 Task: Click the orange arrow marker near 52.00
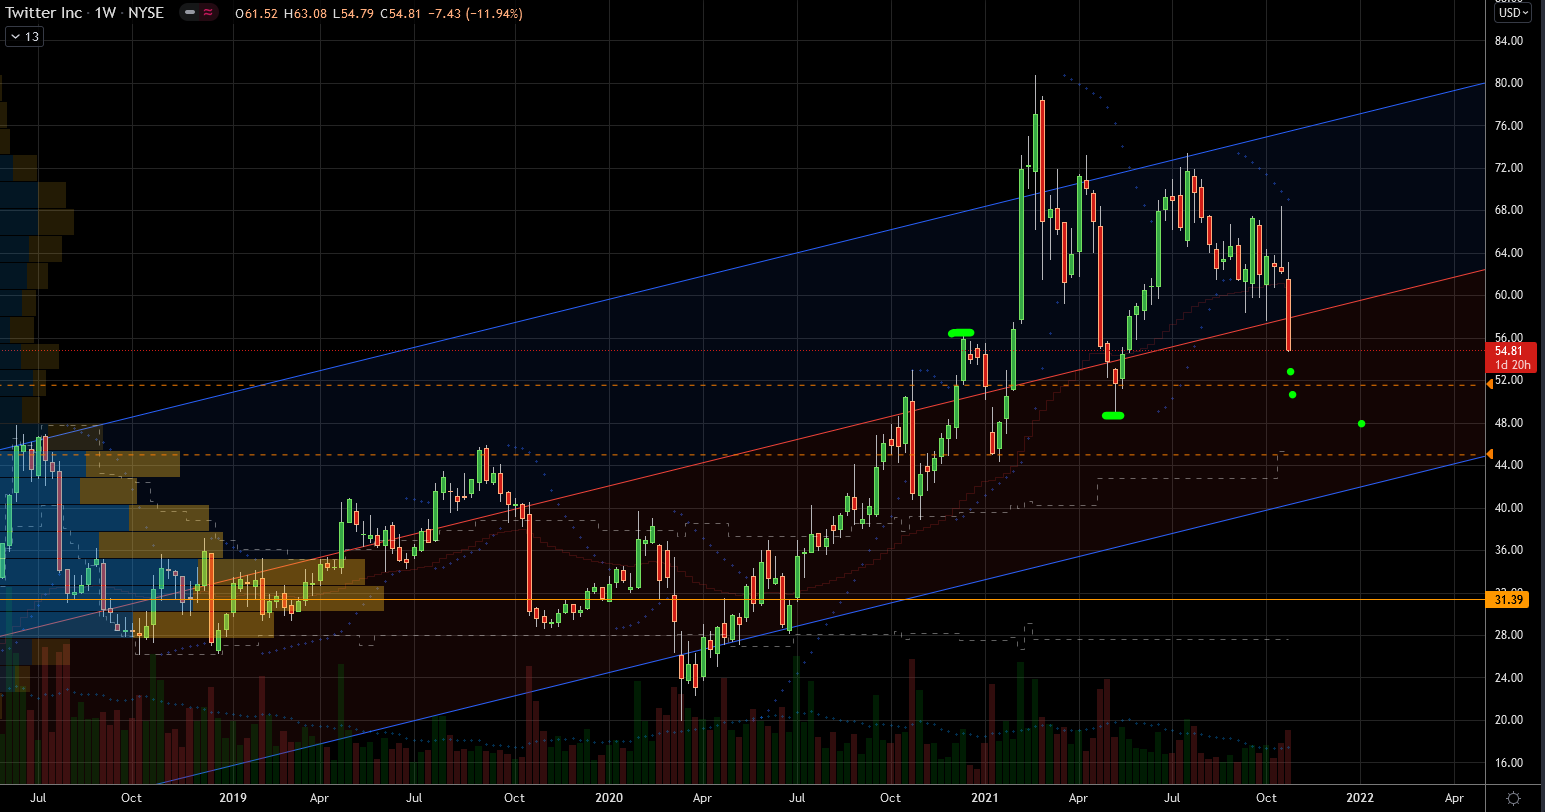click(1490, 384)
